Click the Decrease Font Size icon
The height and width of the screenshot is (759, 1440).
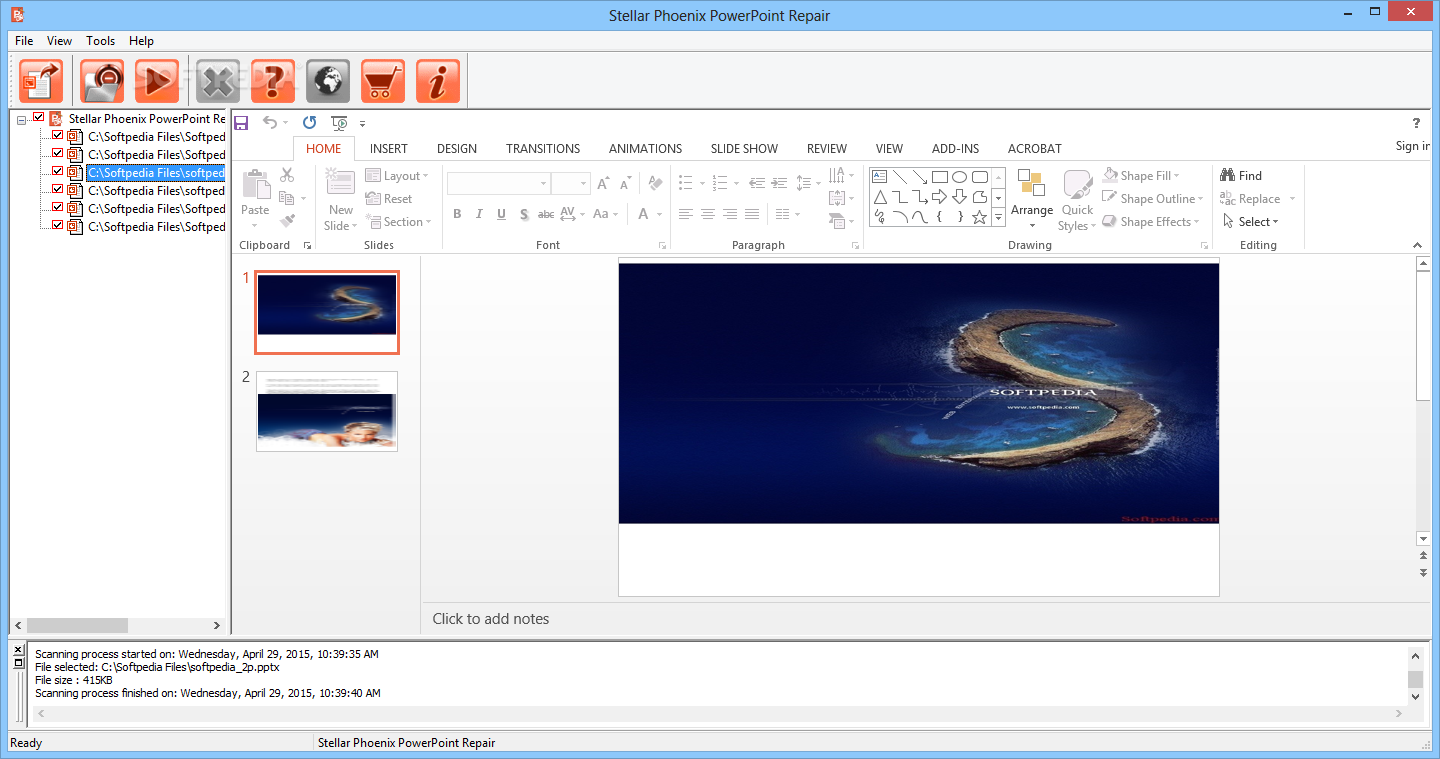point(625,184)
